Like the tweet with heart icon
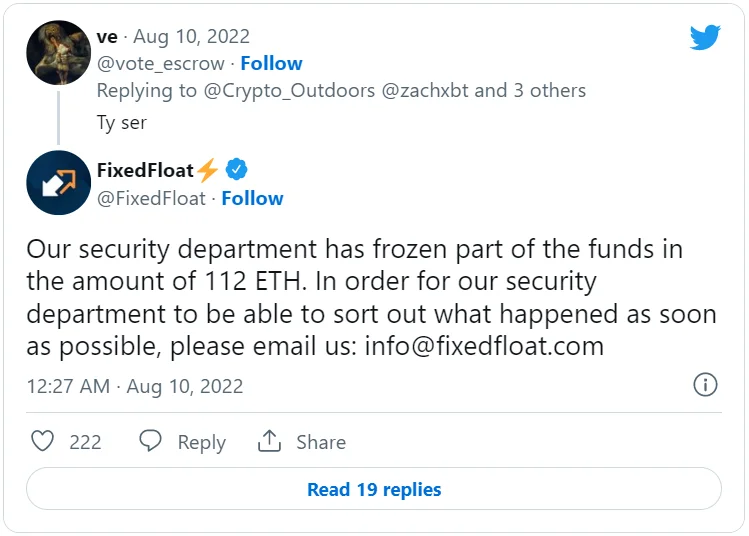Viewport: 749px width, 536px height. 42,441
